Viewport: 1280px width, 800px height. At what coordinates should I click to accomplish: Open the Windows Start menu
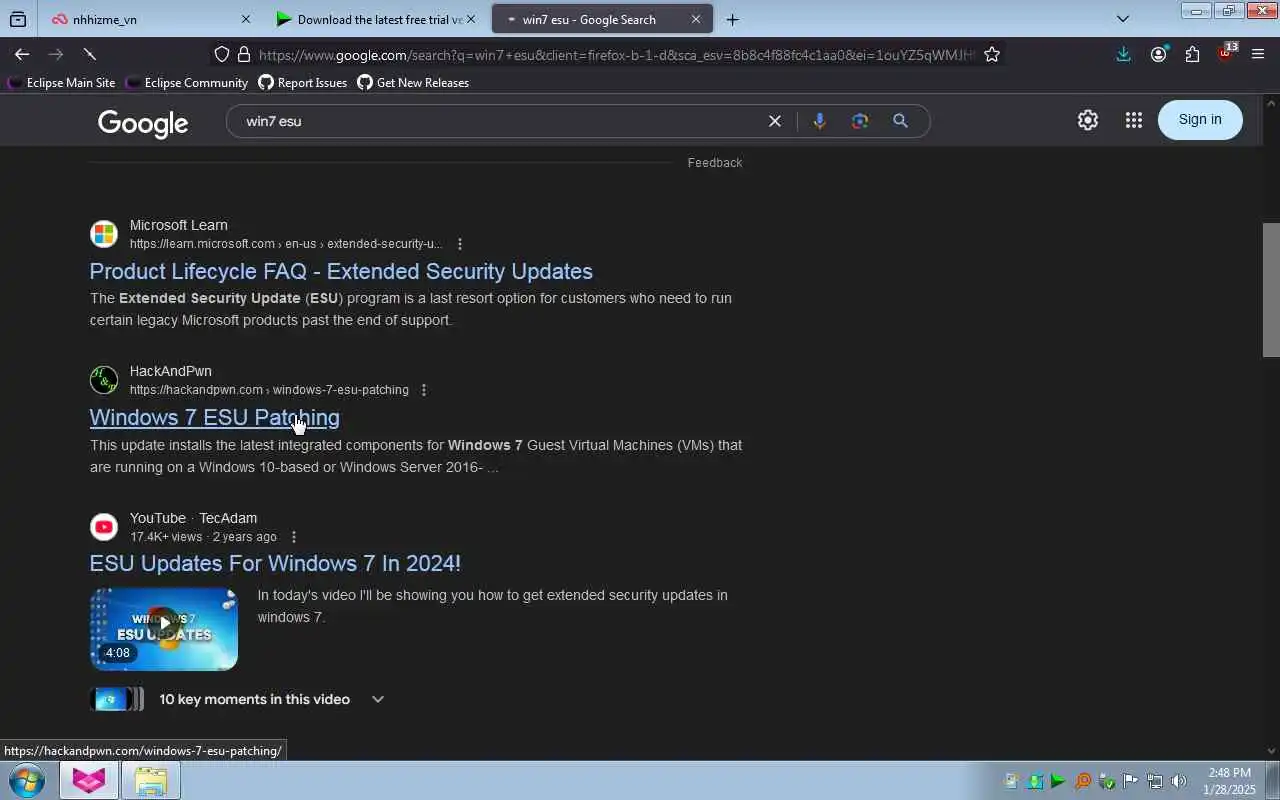coord(26,780)
